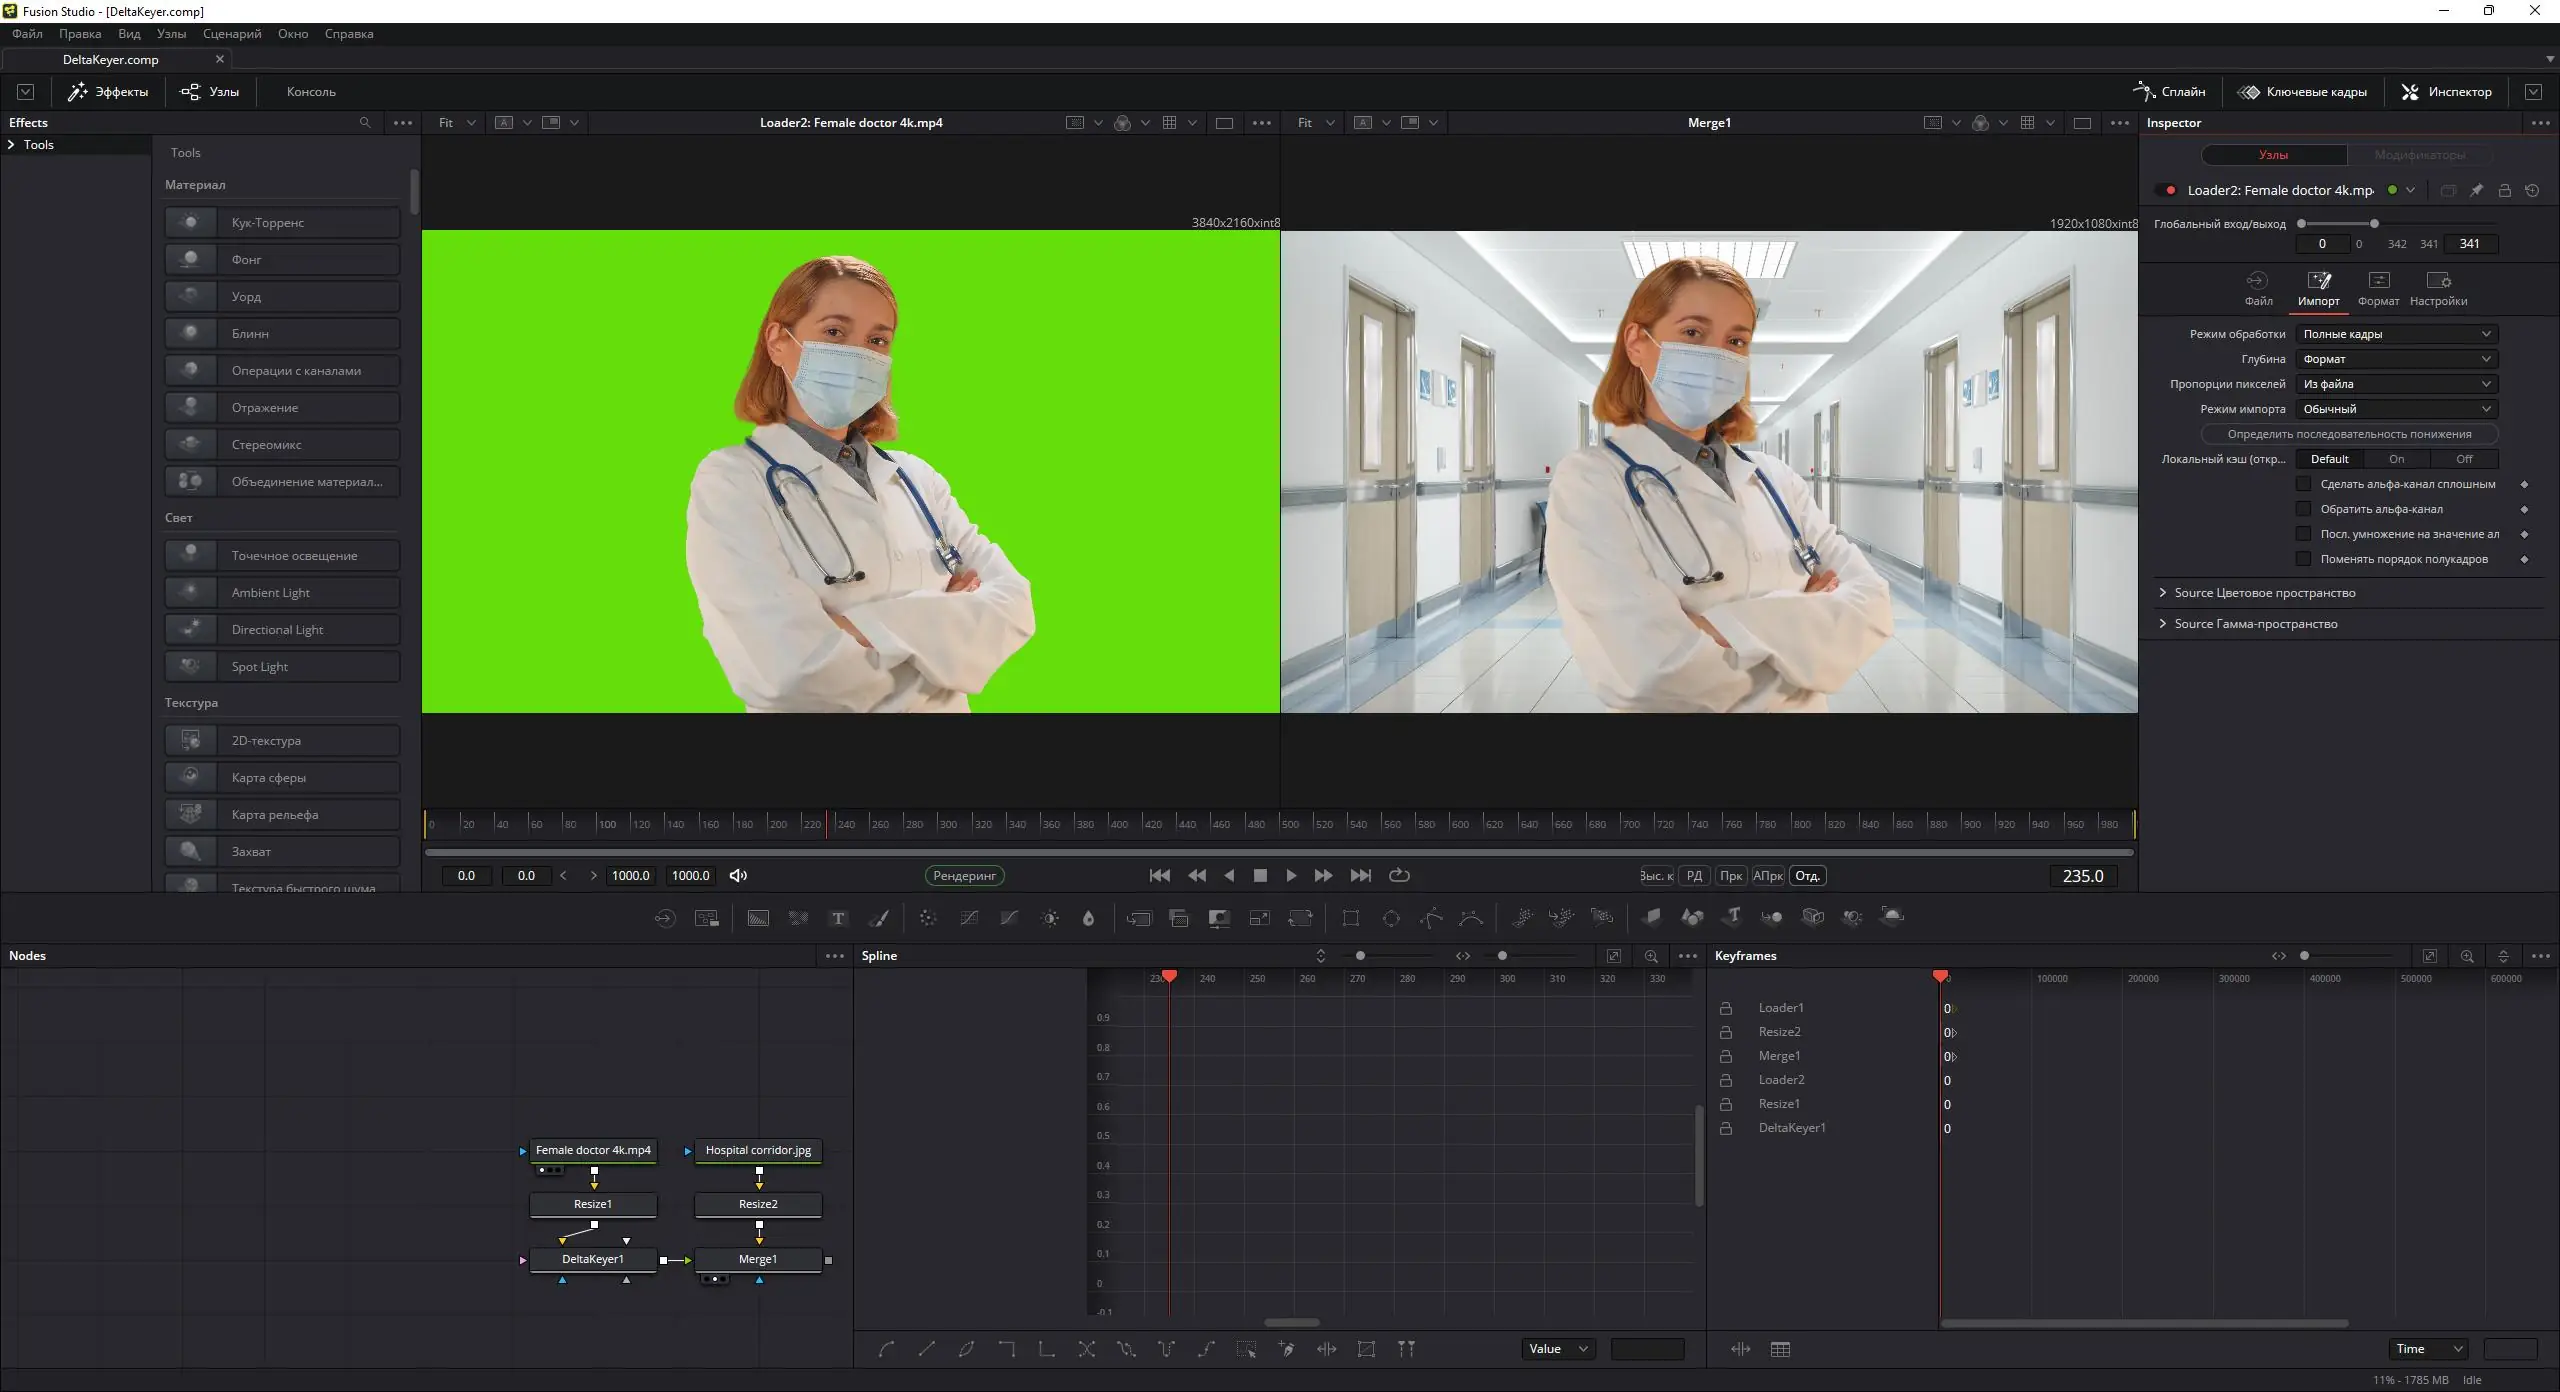
Task: Toggle the audio mute speaker icon
Action: coord(738,875)
